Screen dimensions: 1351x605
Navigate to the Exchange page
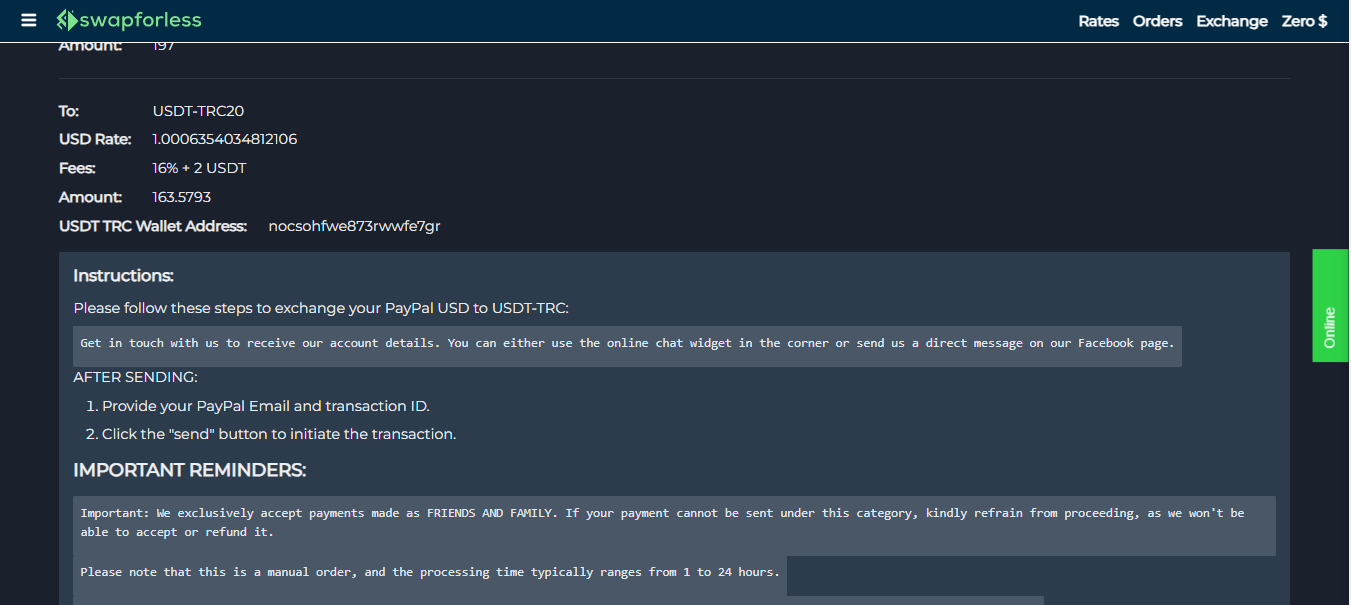click(x=1231, y=21)
